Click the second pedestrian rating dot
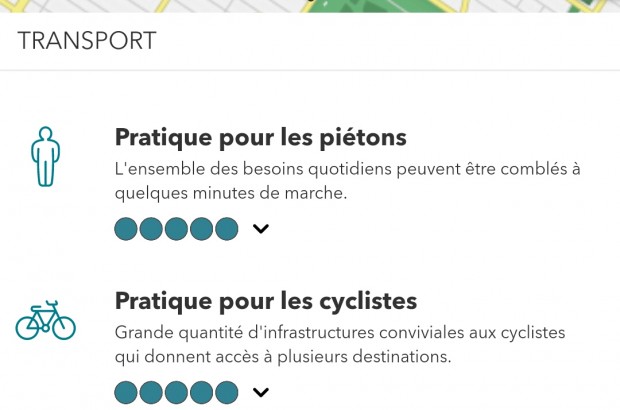 pos(151,229)
